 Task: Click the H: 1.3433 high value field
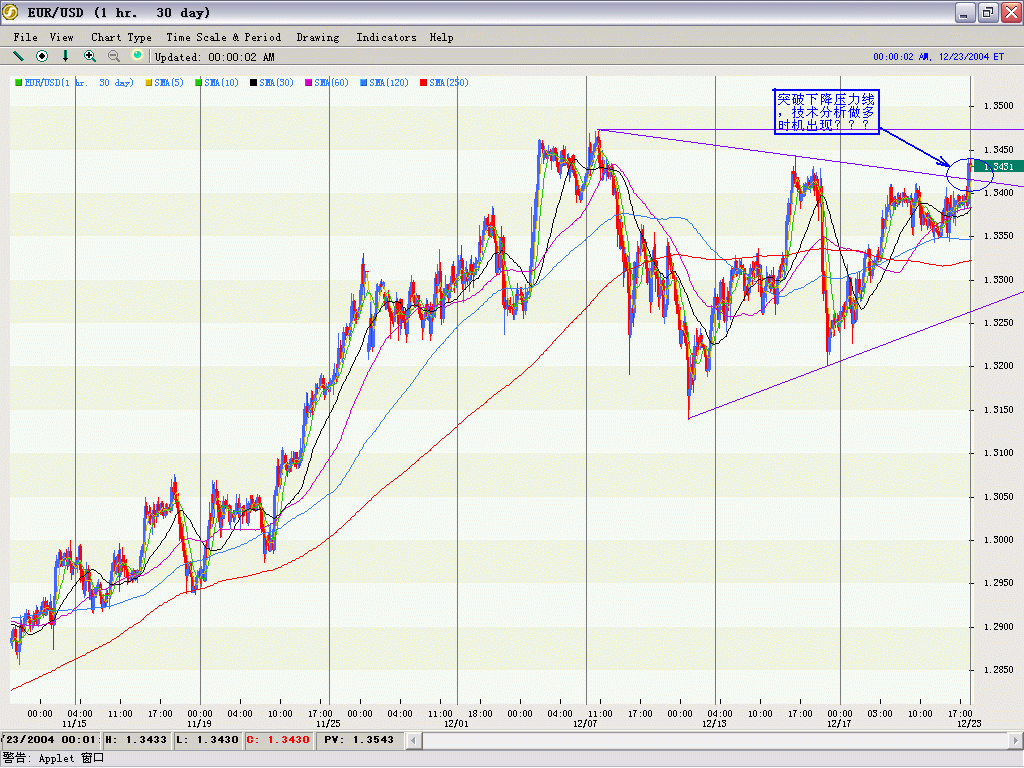pos(136,740)
